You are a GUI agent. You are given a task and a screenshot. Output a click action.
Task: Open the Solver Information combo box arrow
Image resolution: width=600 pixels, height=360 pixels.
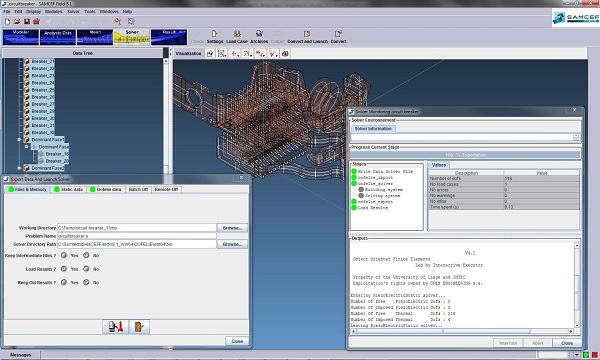(x=576, y=137)
